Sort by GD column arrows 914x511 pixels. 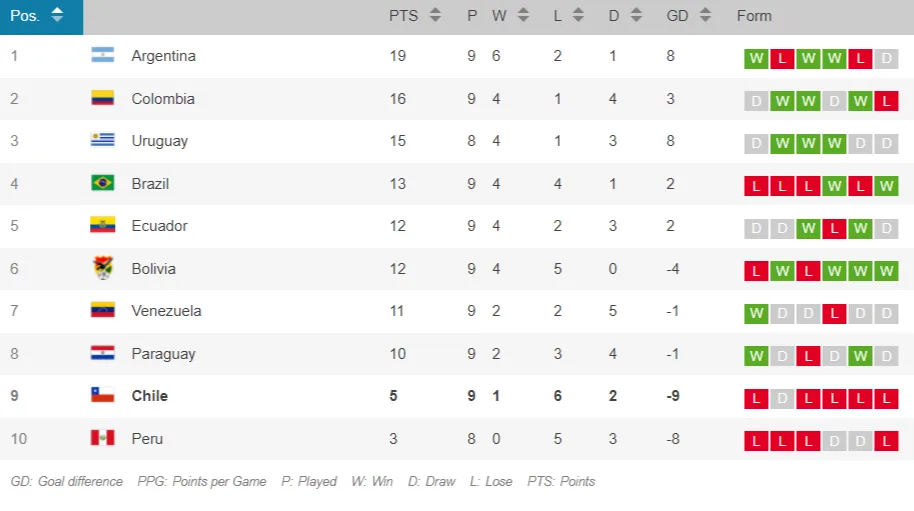pyautogui.click(x=705, y=16)
